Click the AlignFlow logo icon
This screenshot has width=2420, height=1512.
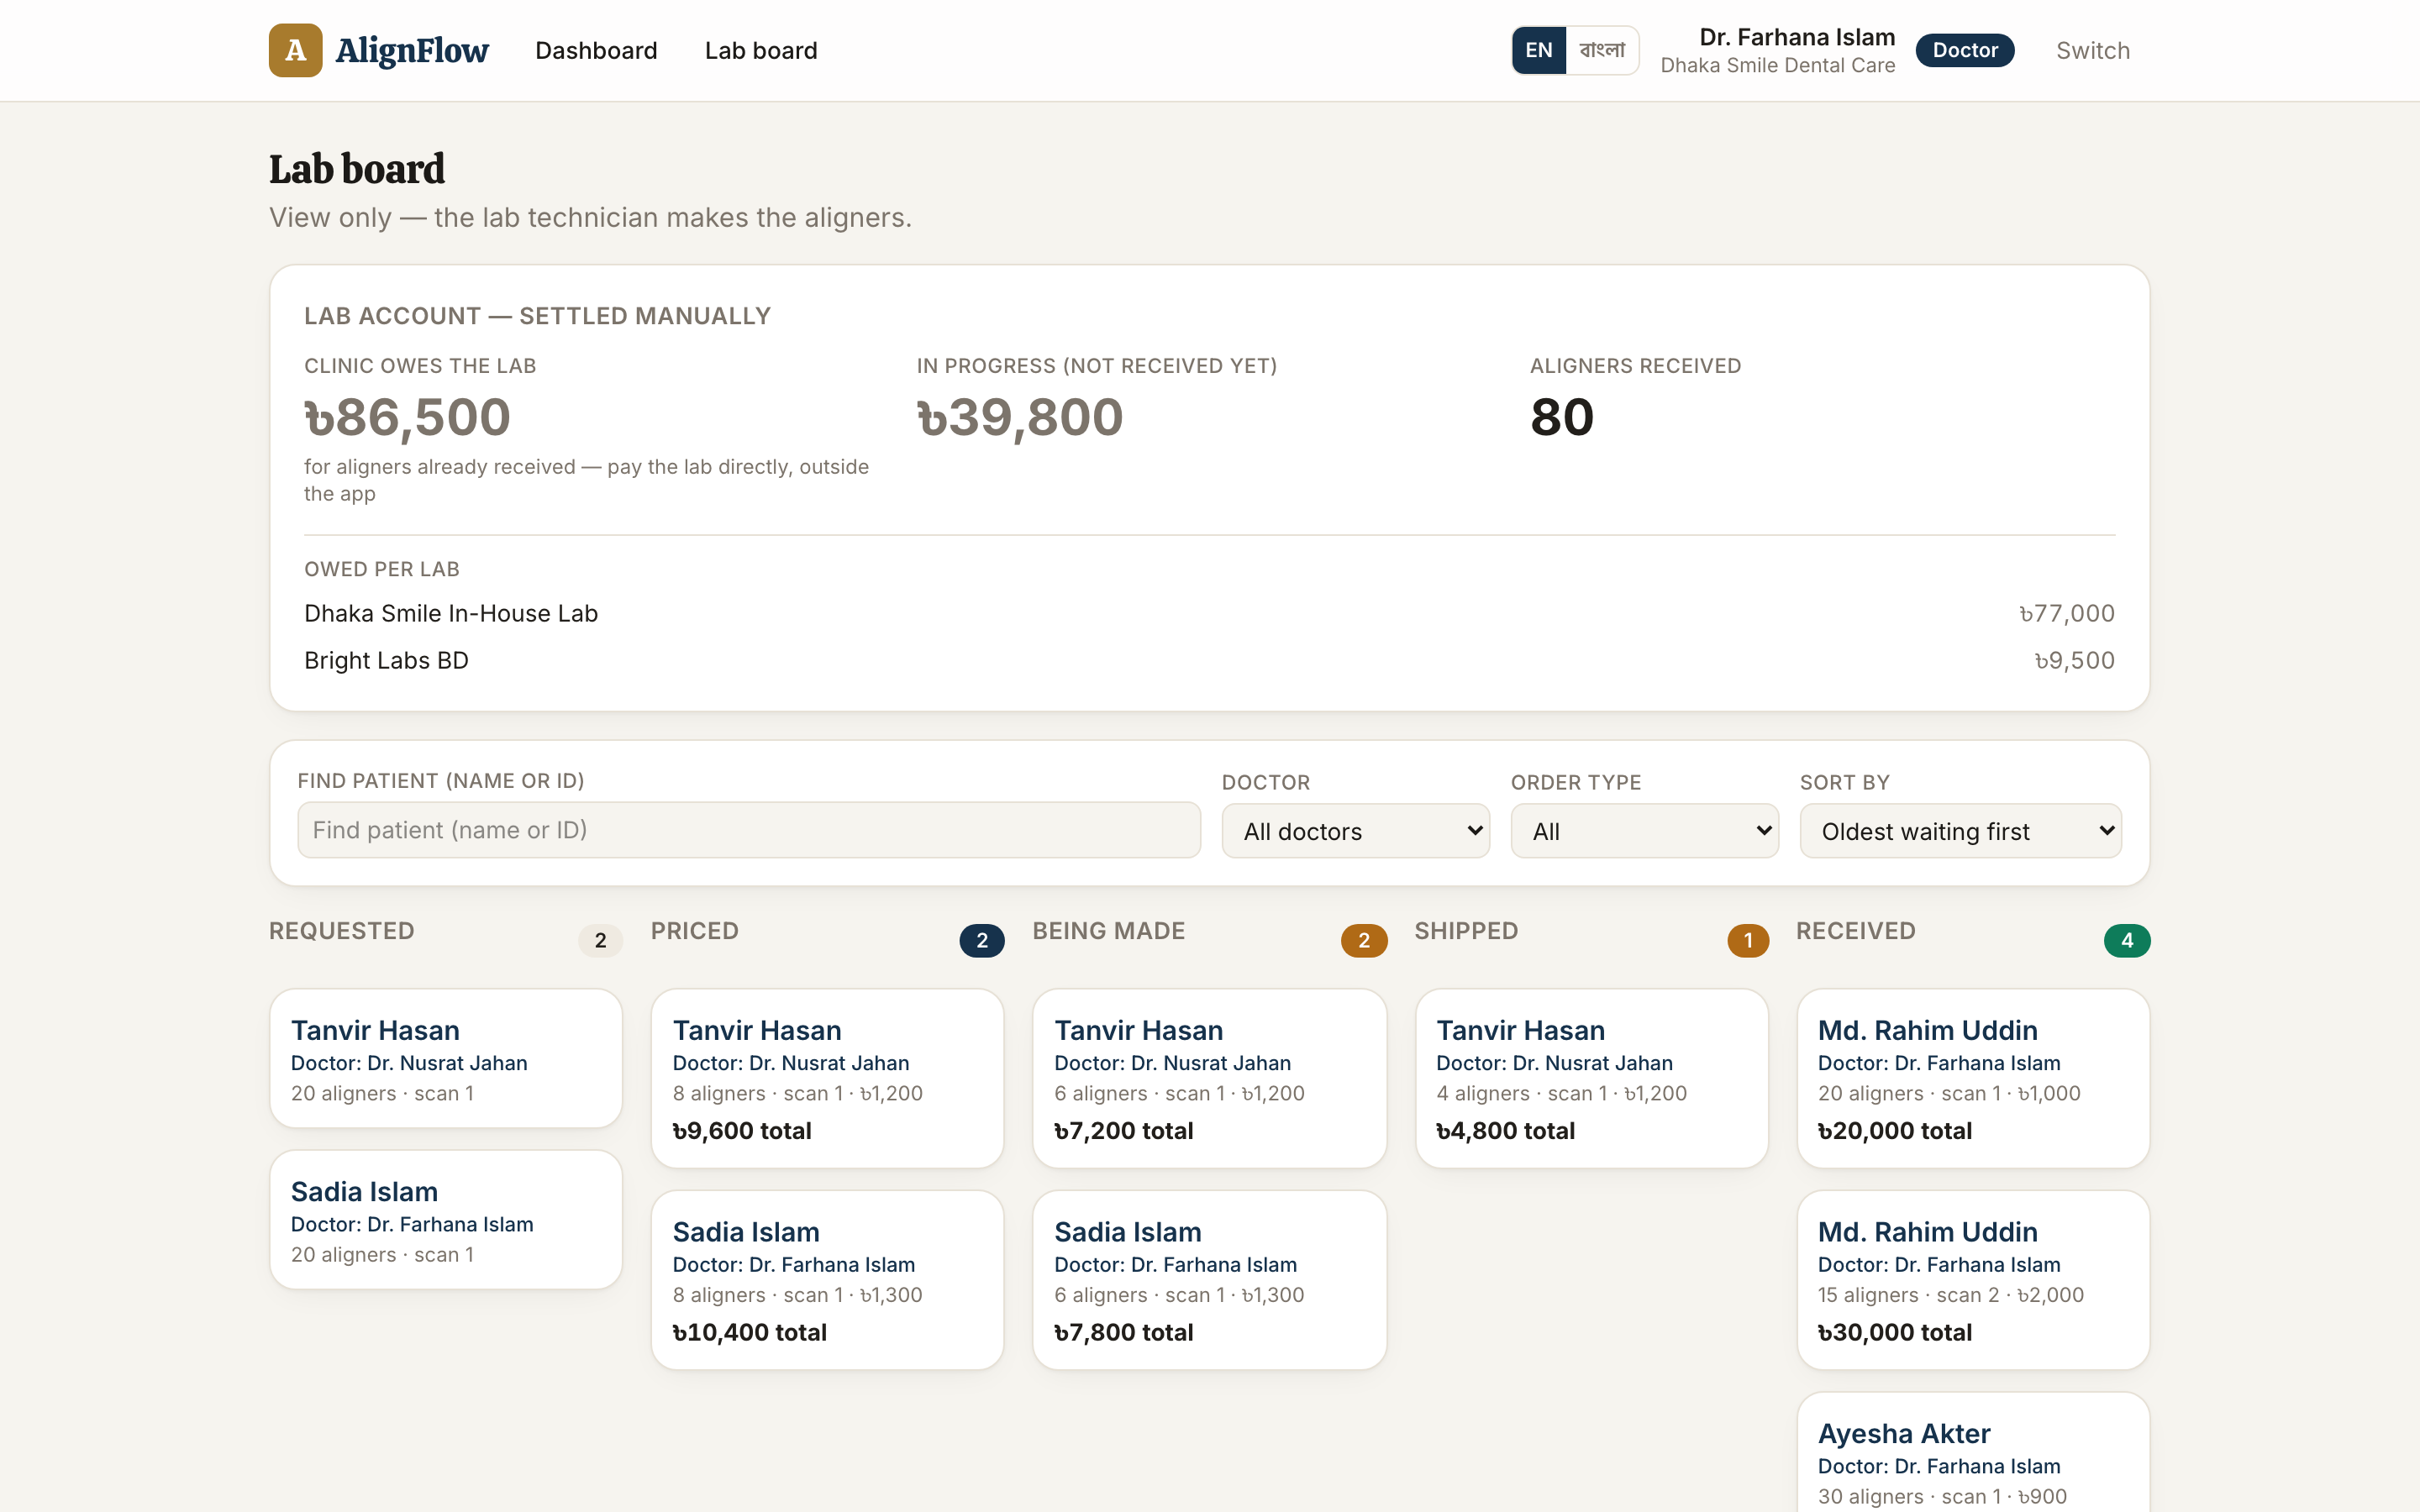pyautogui.click(x=295, y=50)
